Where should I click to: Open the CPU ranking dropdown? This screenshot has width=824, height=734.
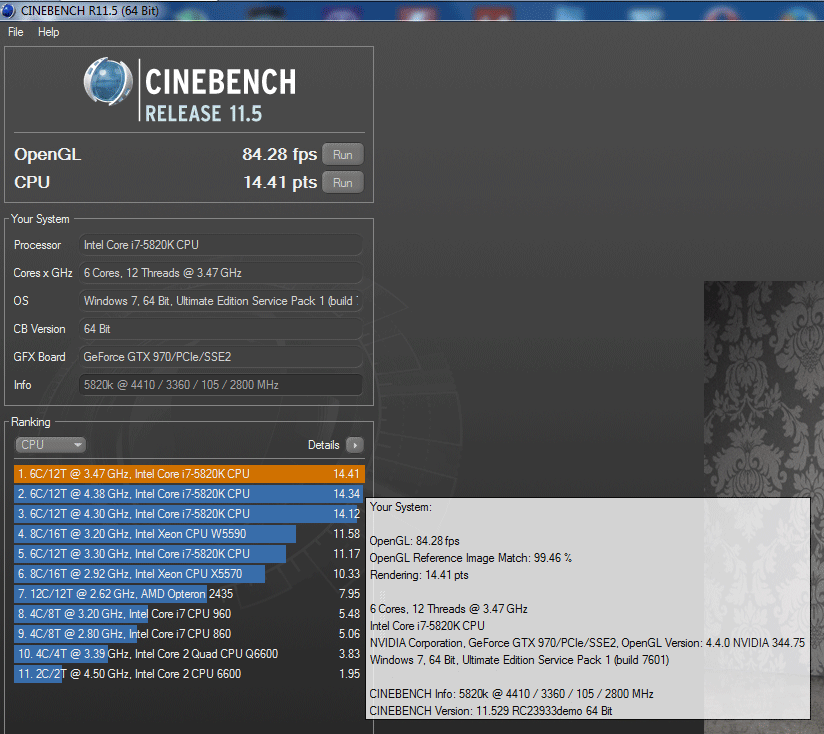(x=50, y=445)
